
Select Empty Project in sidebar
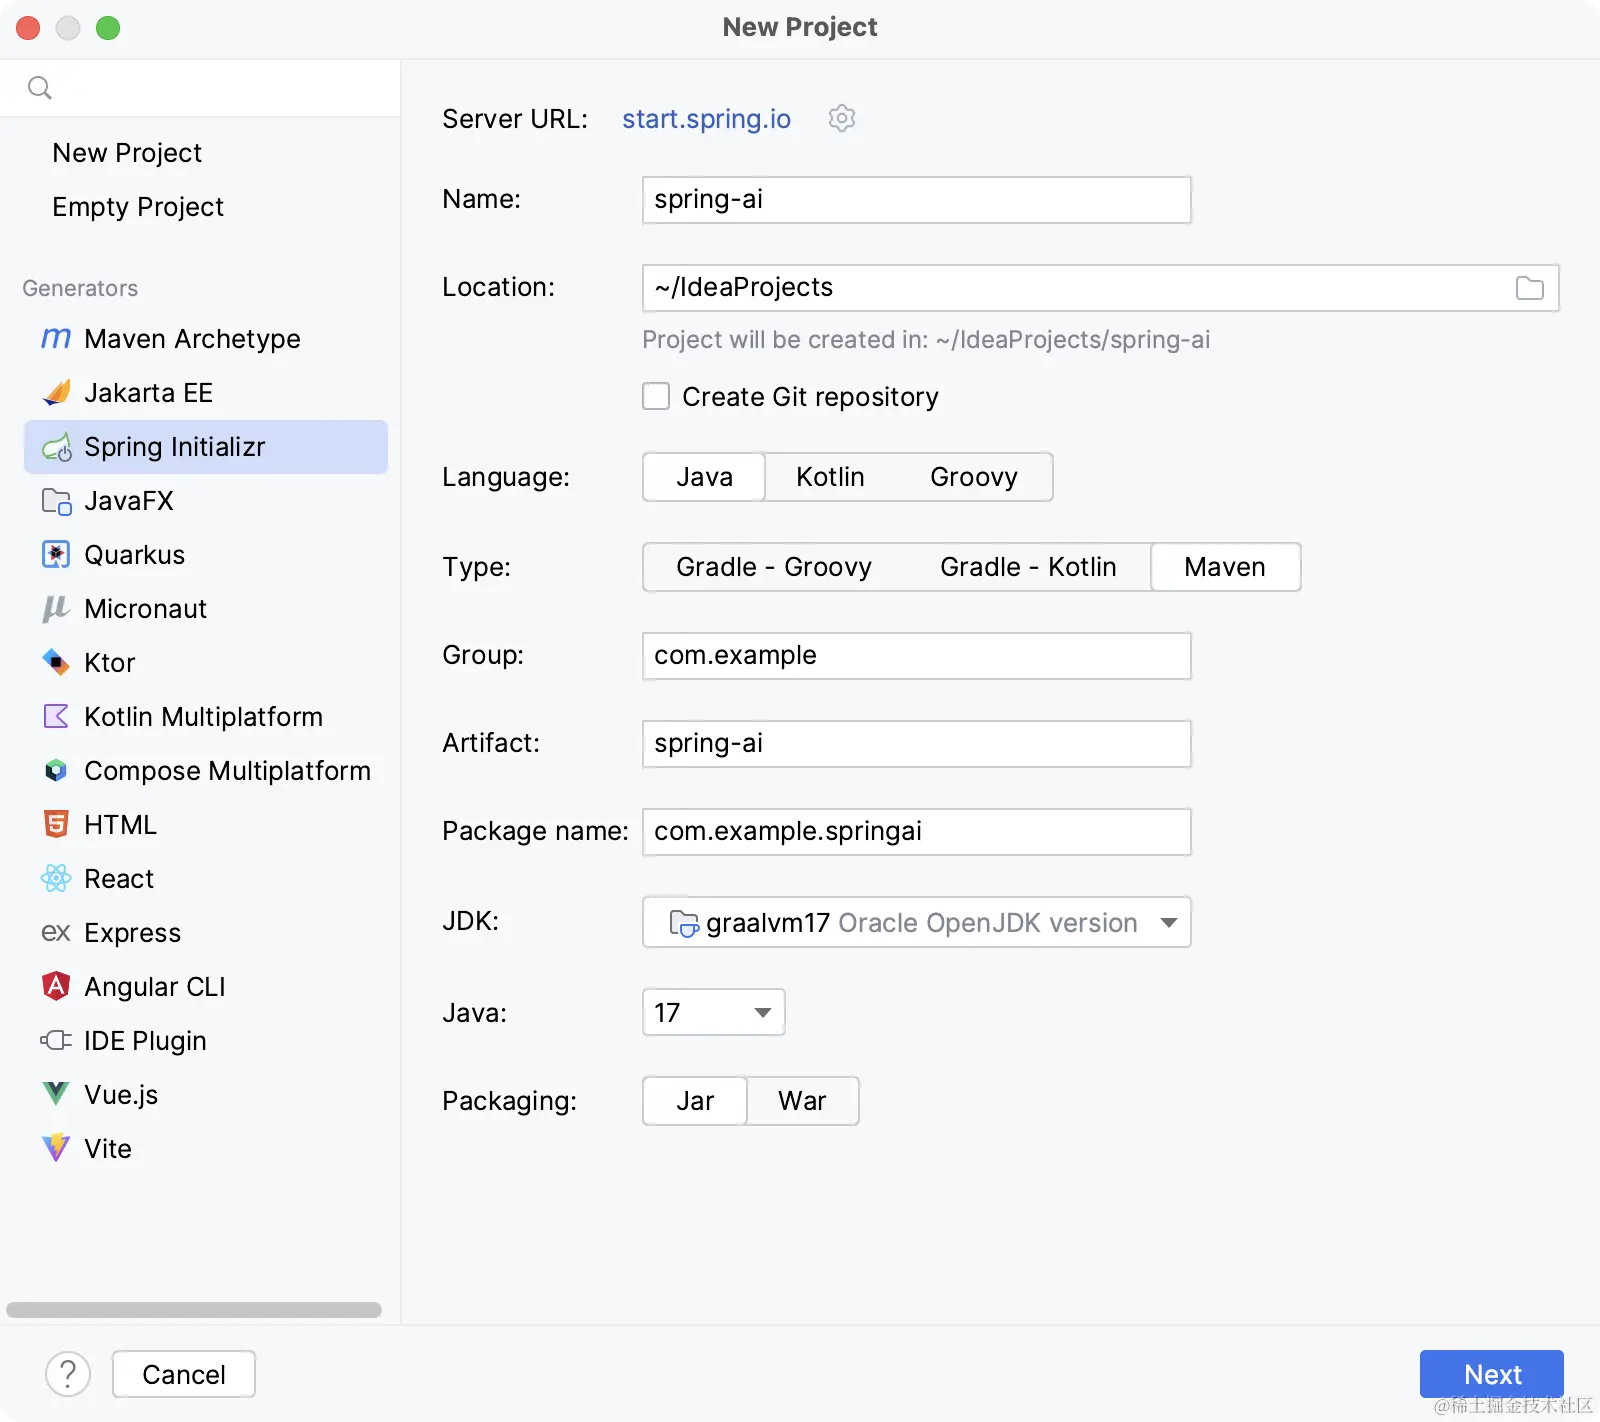(138, 207)
